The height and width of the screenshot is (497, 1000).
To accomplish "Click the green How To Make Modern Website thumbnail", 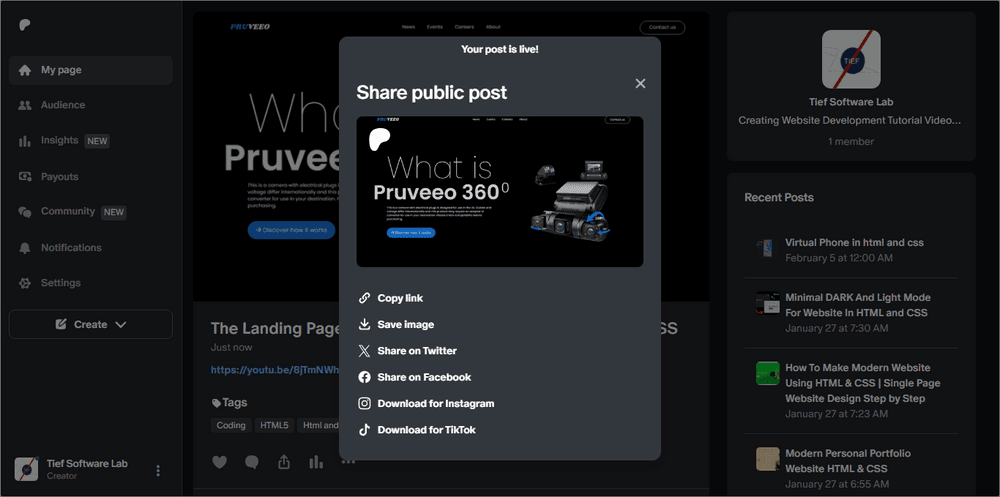I will tap(768, 373).
